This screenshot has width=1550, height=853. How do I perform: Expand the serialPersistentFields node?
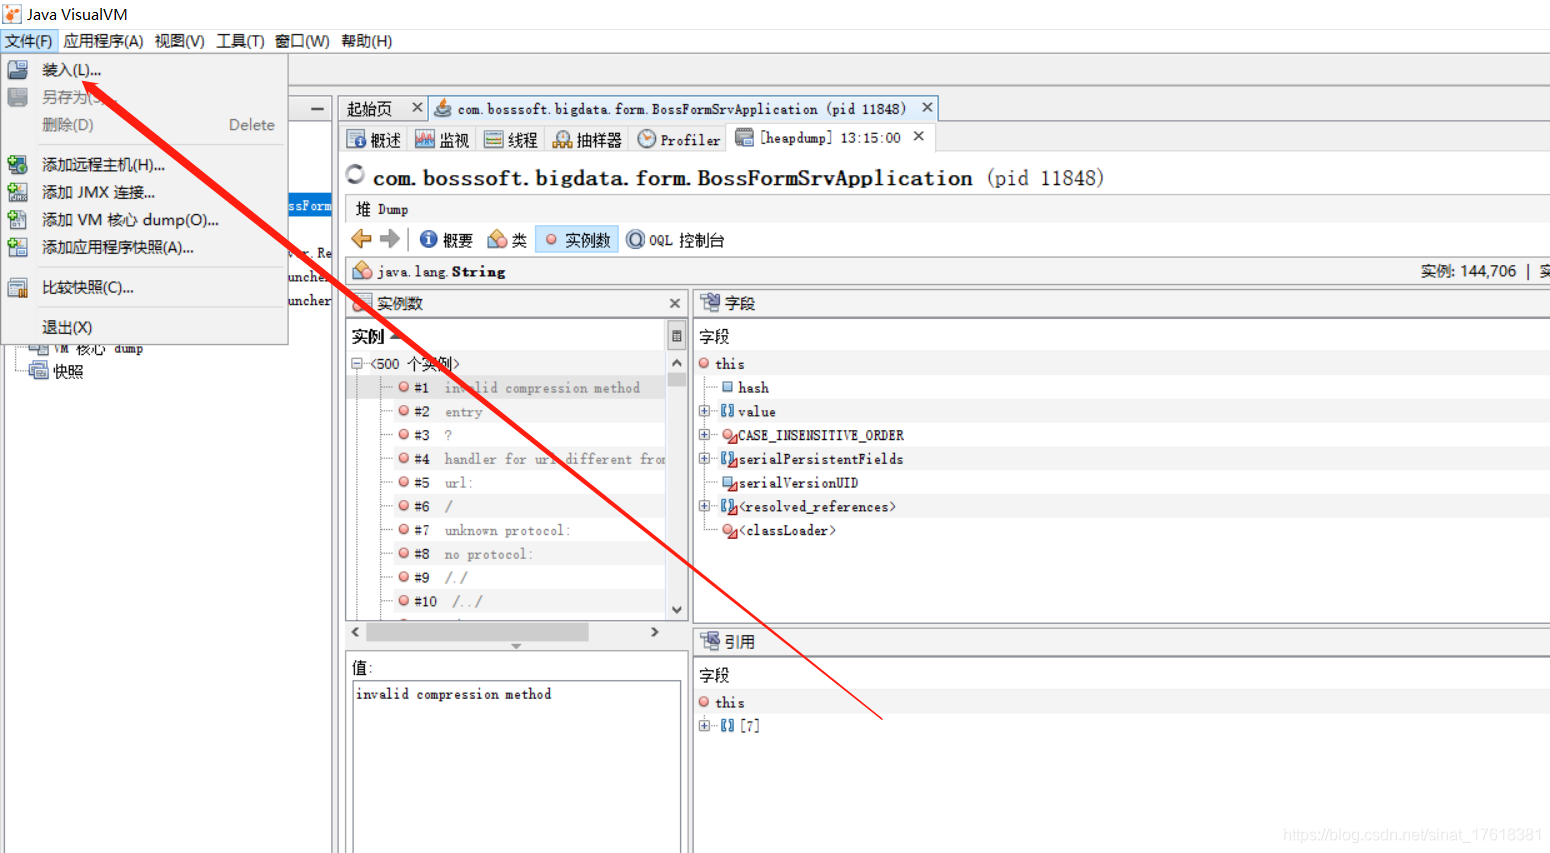tap(705, 459)
